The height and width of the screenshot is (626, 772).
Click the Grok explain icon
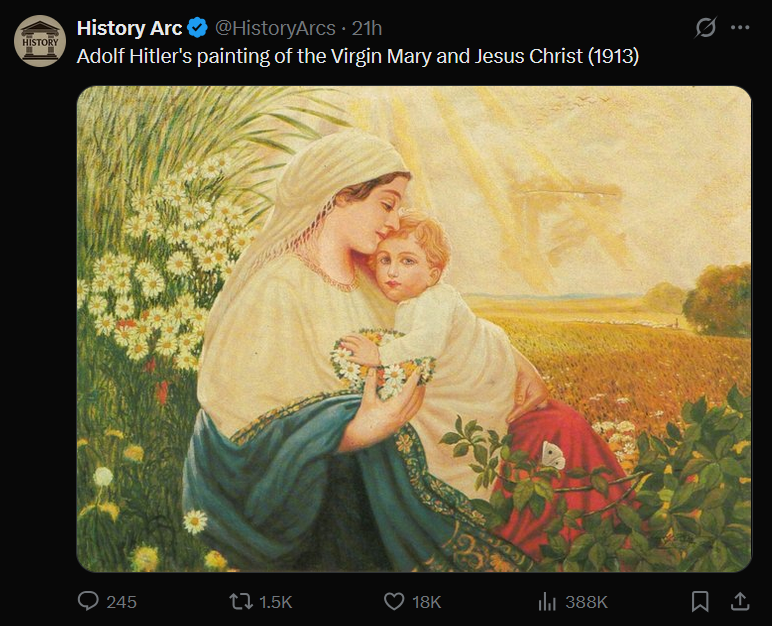(x=706, y=28)
